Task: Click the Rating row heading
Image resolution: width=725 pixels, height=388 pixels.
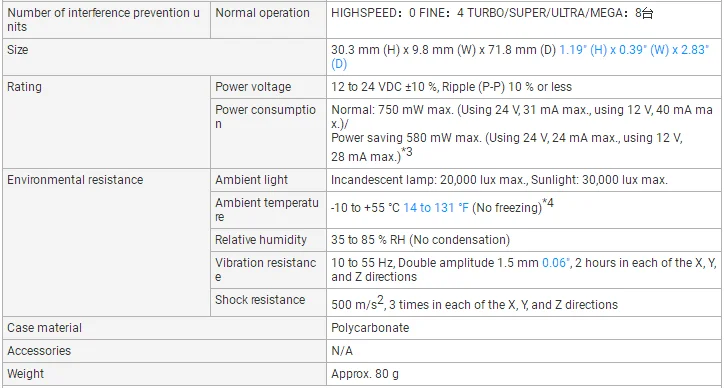Action: click(24, 87)
